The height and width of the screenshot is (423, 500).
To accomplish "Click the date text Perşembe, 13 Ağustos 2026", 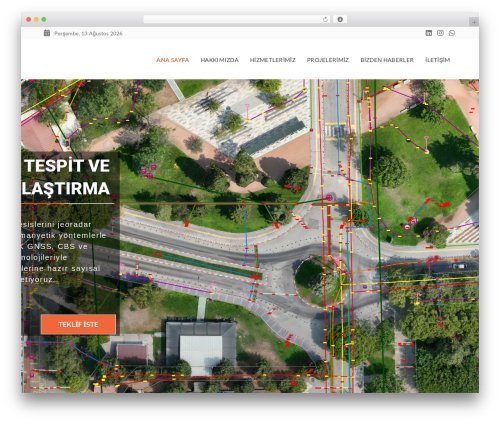I will click(x=88, y=34).
